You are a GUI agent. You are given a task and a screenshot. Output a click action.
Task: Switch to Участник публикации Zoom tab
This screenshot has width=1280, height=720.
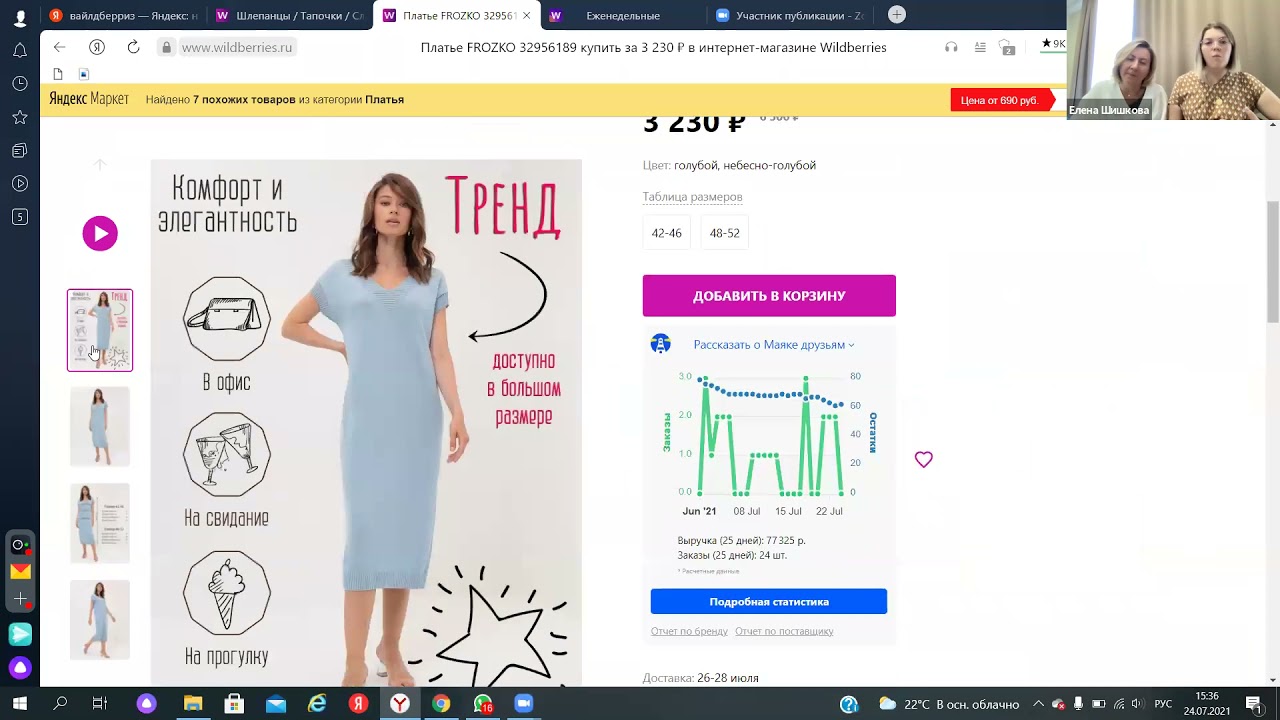(789, 15)
